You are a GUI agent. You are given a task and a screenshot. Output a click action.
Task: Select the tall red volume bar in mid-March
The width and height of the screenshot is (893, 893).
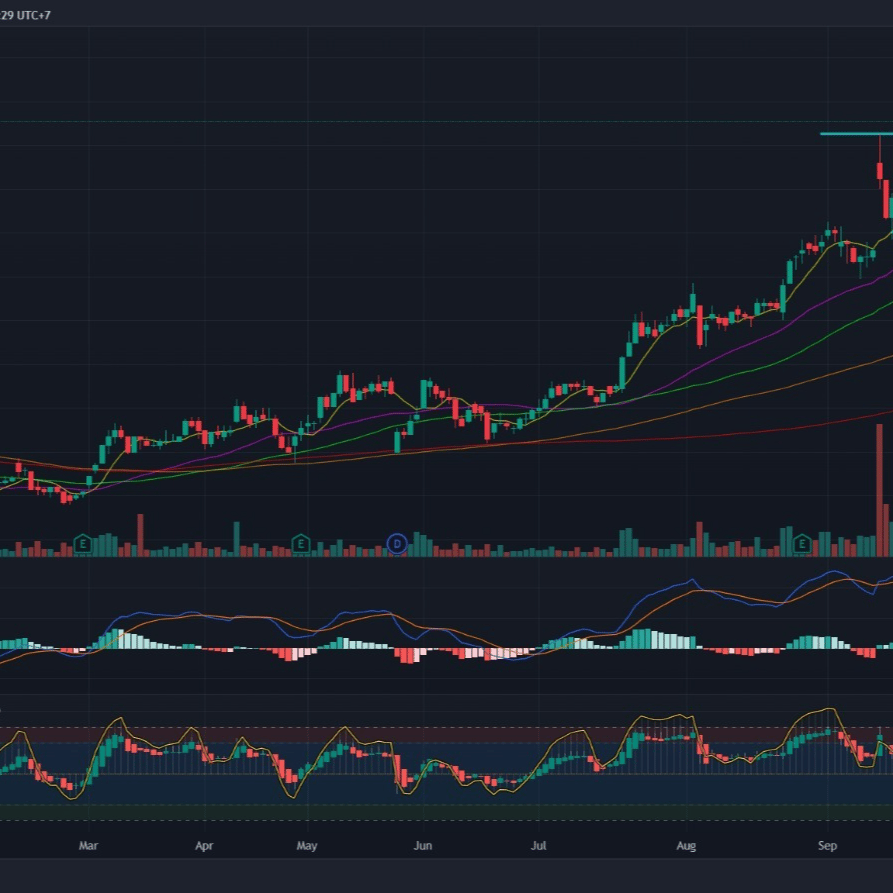click(x=140, y=535)
